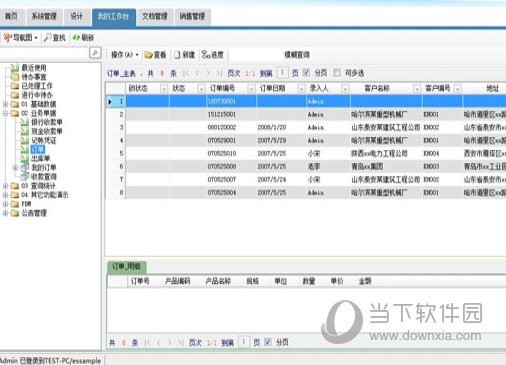Screen dimensions: 506x365
Task: Expand the 03 查询统计 folder
Action: 5,186
